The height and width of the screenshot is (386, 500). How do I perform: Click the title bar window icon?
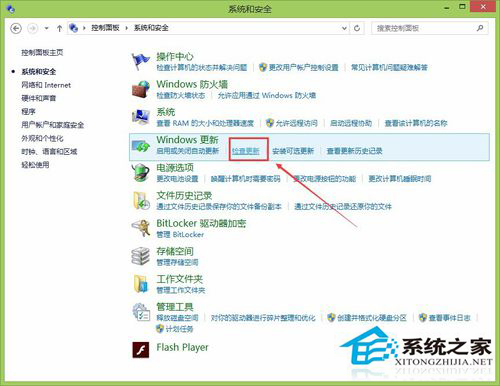[x=10, y=9]
